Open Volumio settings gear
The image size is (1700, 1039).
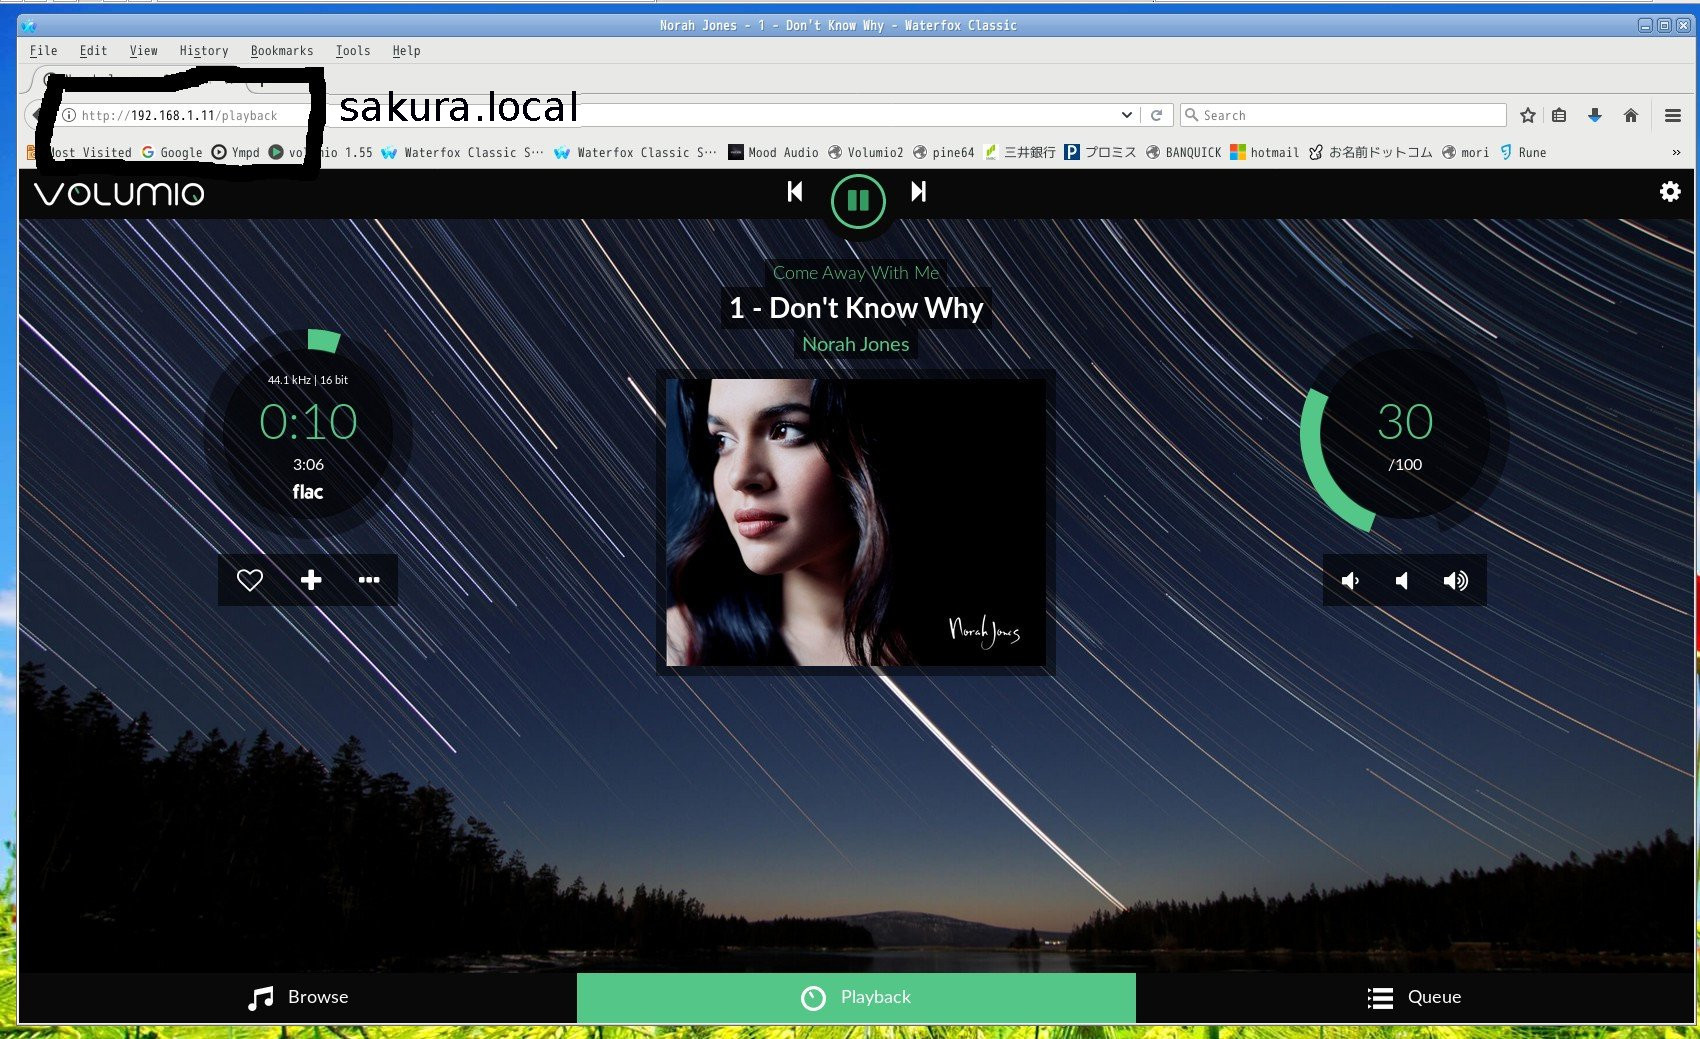(1670, 192)
